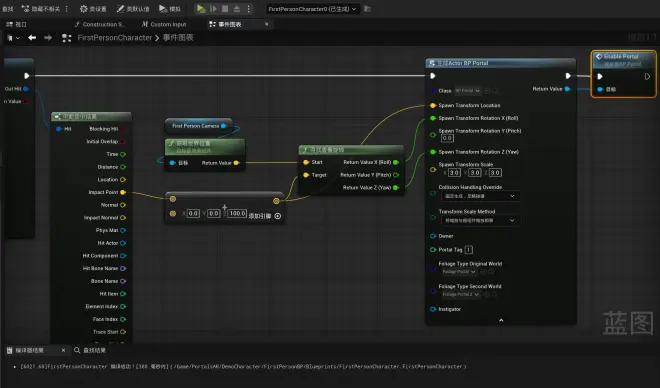Click spawn node Return Value output pin
Image resolution: width=660 pixels, height=388 pixels.
pos(567,89)
